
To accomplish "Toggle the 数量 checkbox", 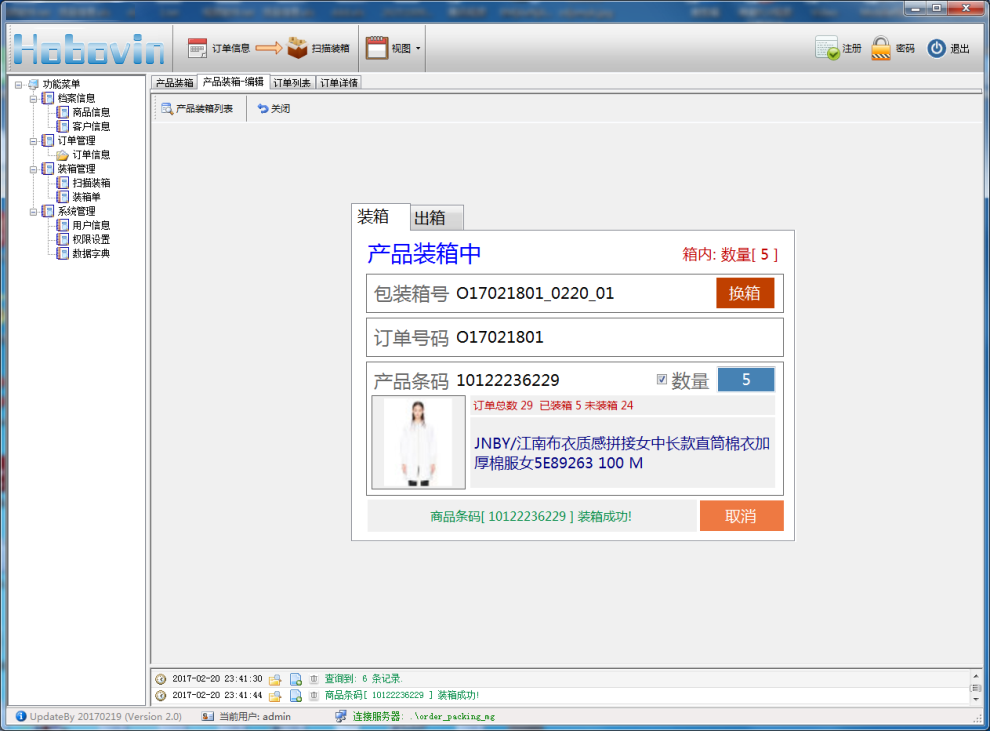I will pyautogui.click(x=661, y=380).
